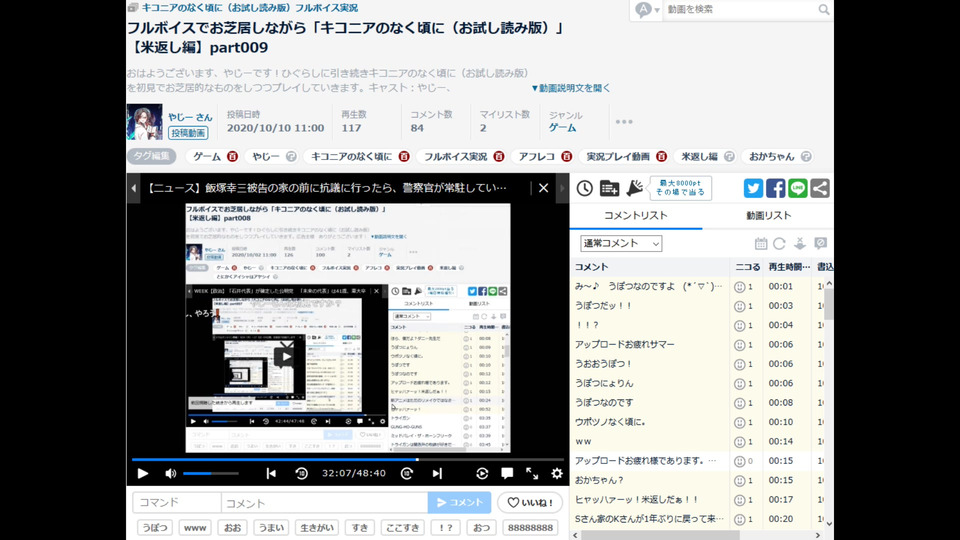960x540 pixels.
Task: Click the search magnifier icon
Action: tap(823, 9)
